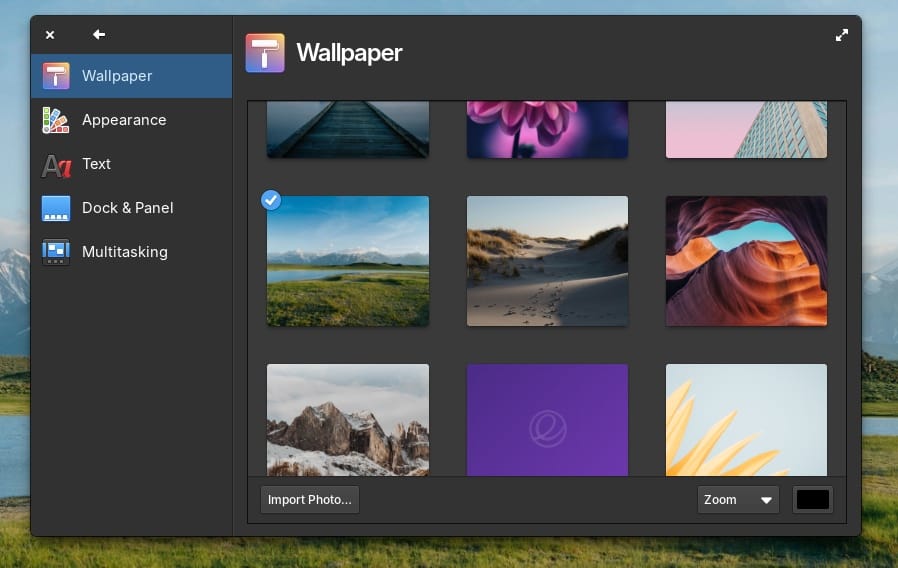Image resolution: width=898 pixels, height=568 pixels.
Task: Select the pink flower wallpaper thumbnail
Action: (547, 129)
